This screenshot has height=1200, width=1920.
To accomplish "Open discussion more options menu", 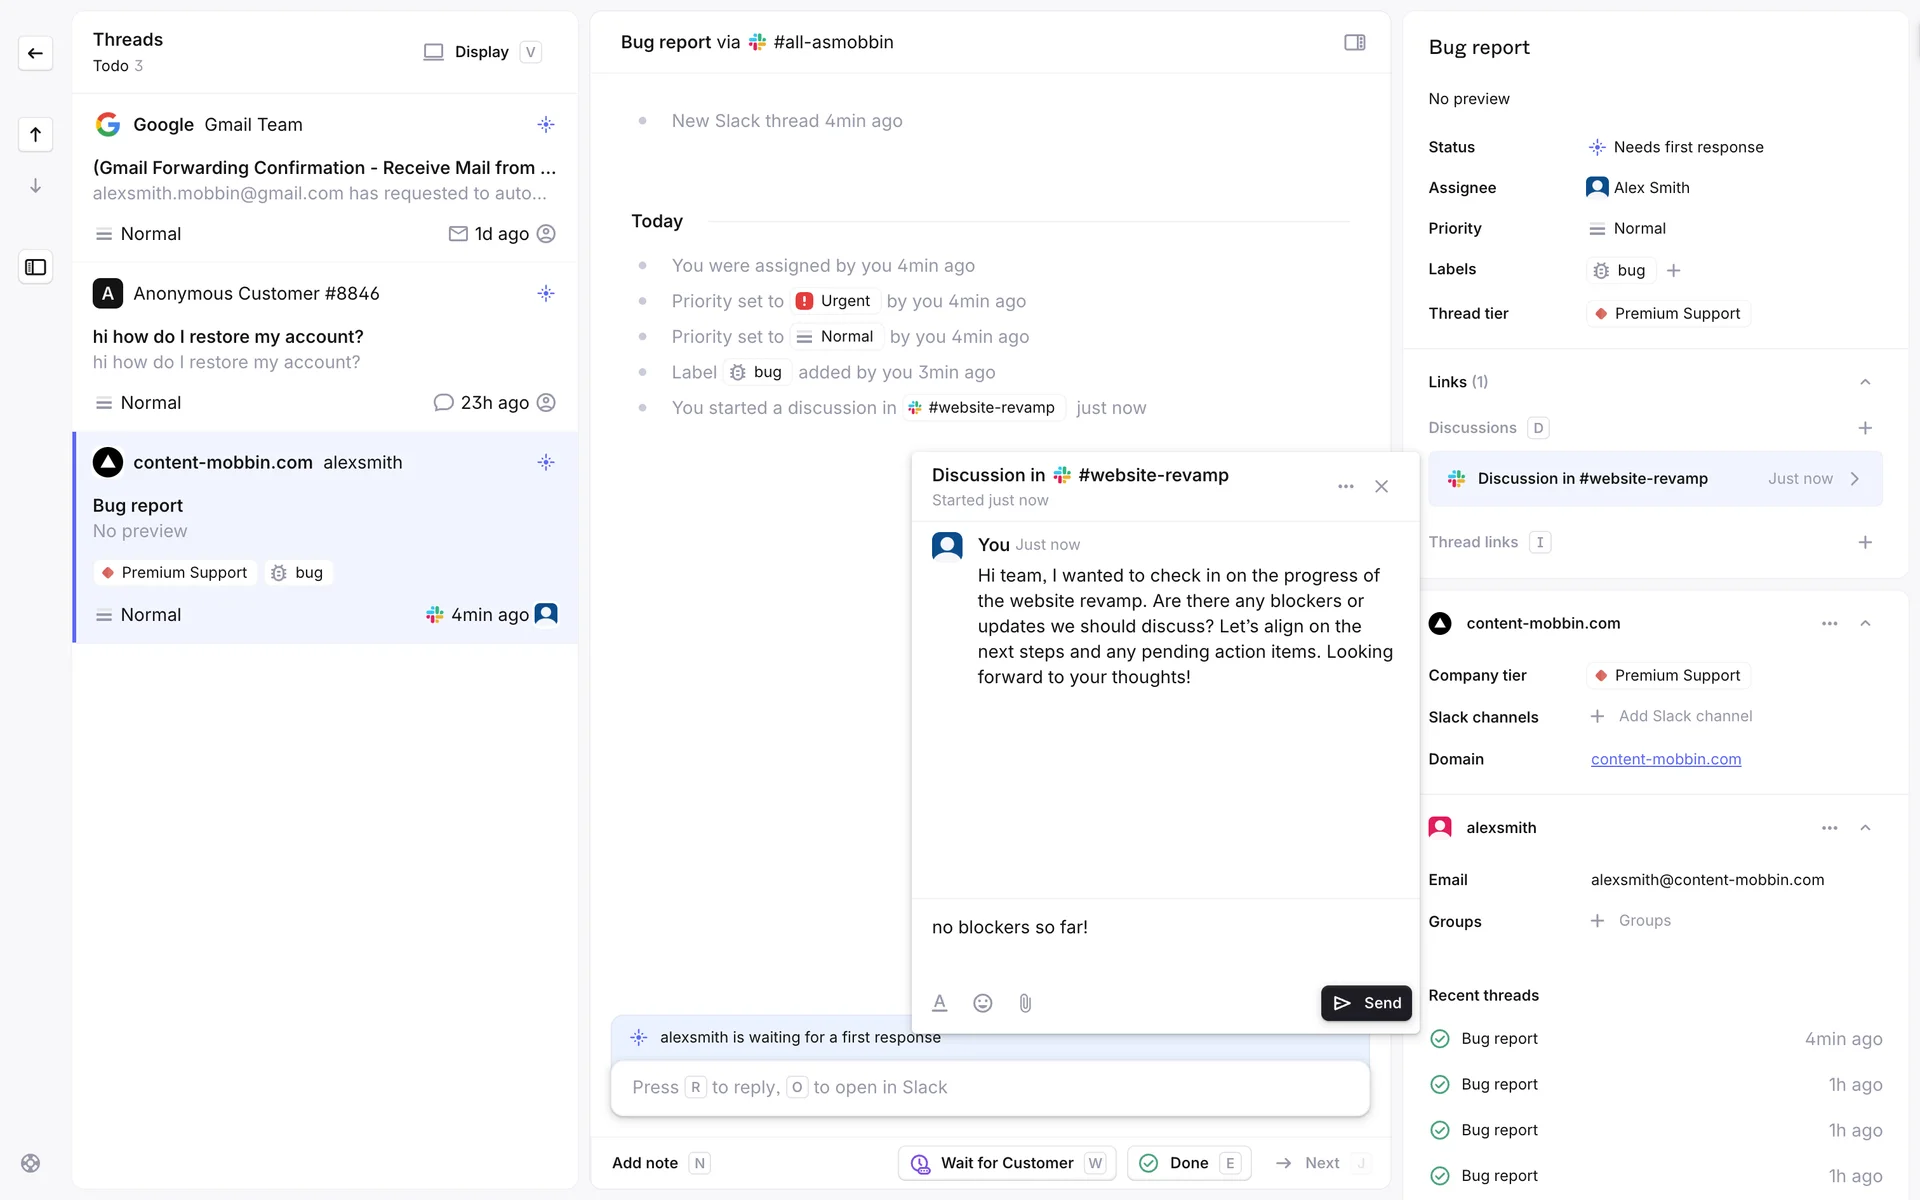I will pos(1345,486).
